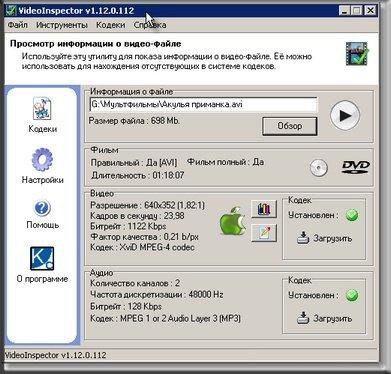Open the О программе icon

point(42,259)
